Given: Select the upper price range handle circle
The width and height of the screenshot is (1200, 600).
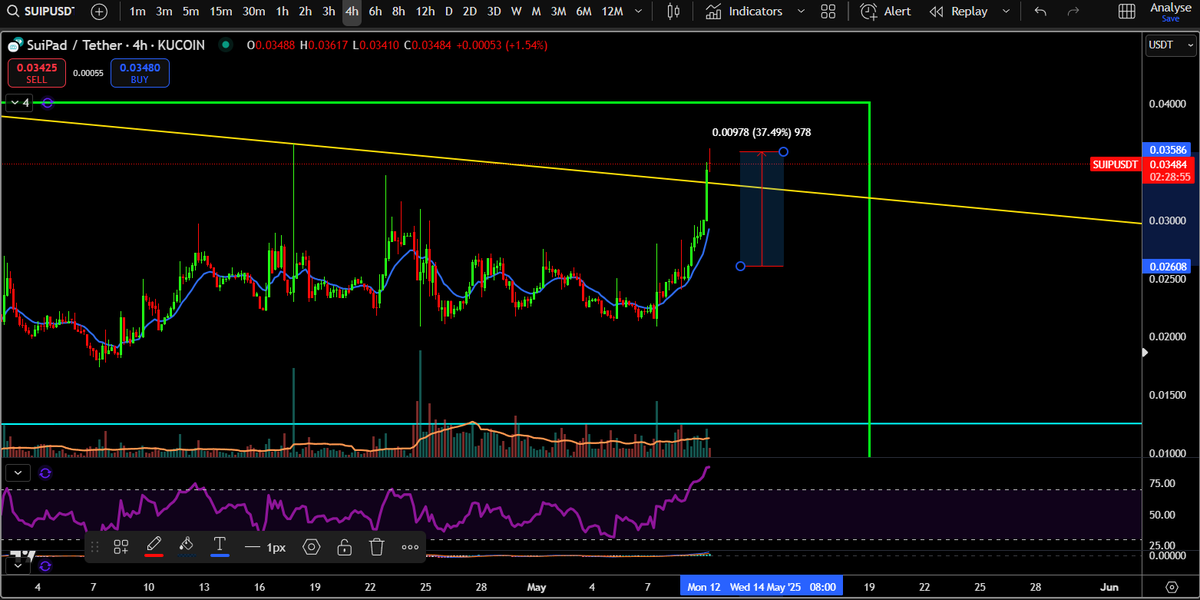Looking at the screenshot, I should click(783, 152).
